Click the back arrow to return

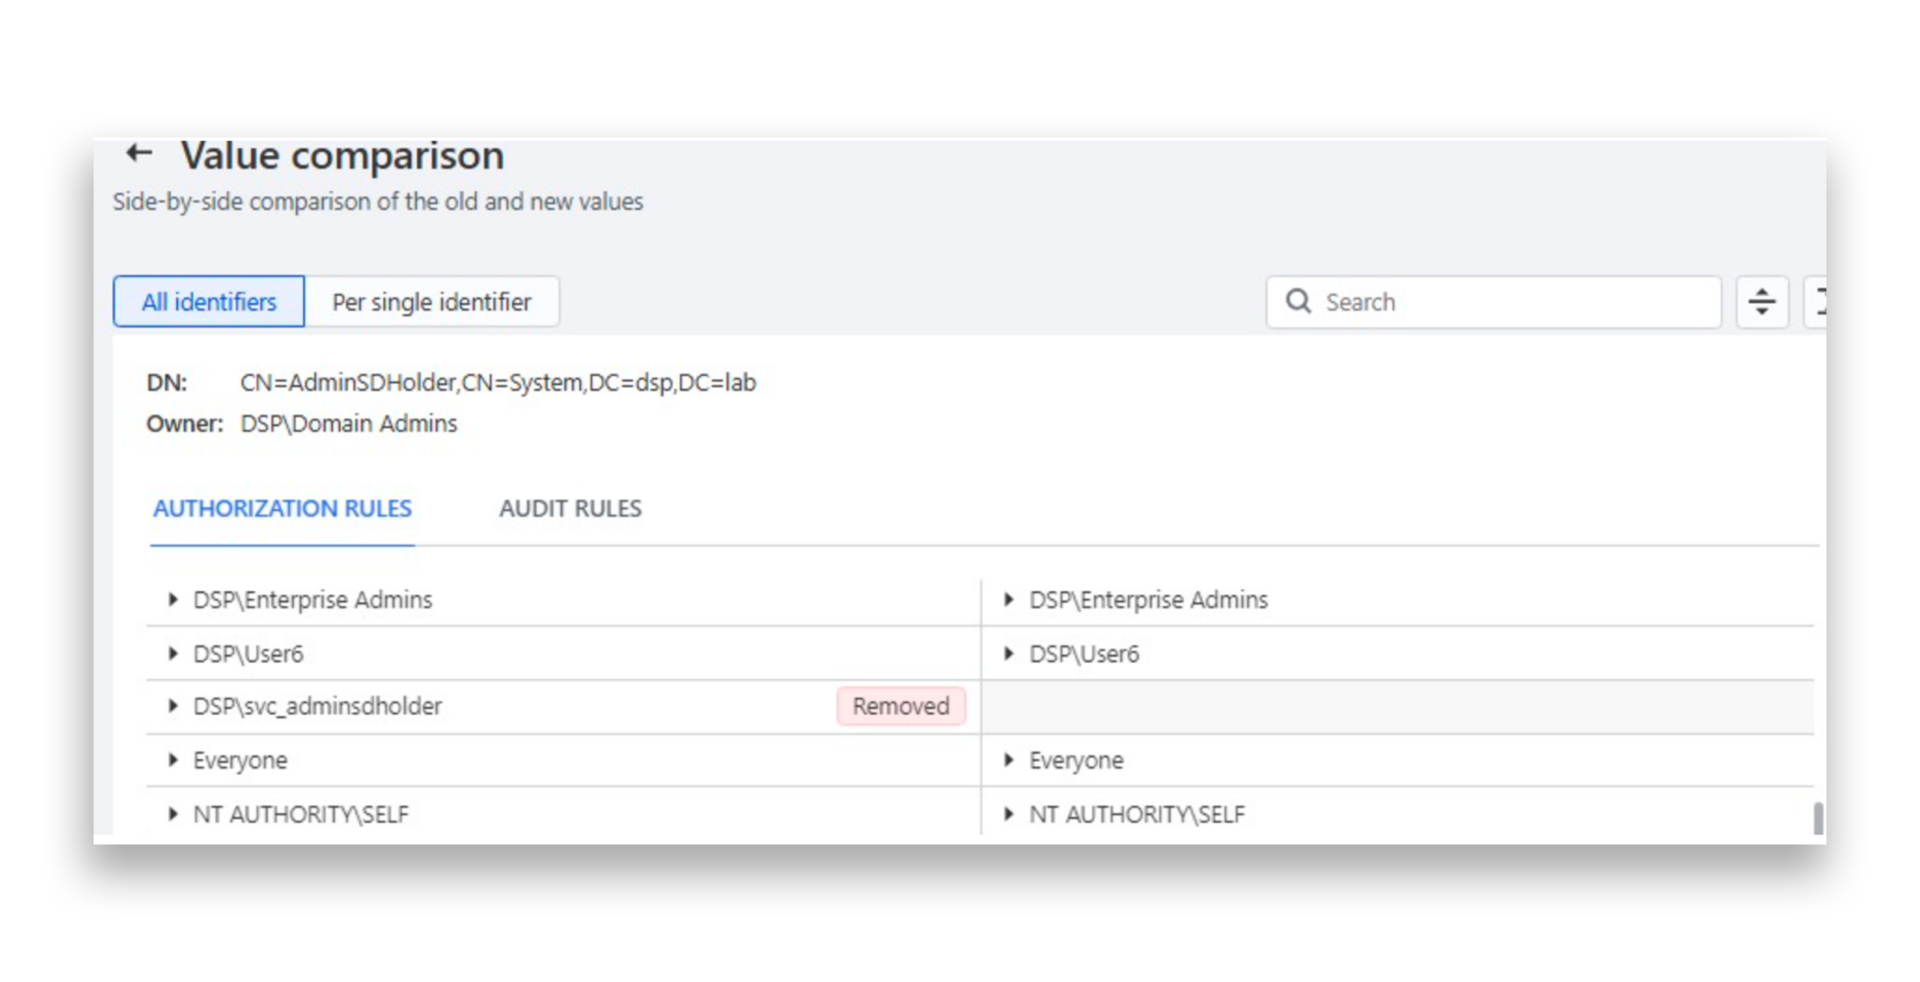click(x=138, y=152)
